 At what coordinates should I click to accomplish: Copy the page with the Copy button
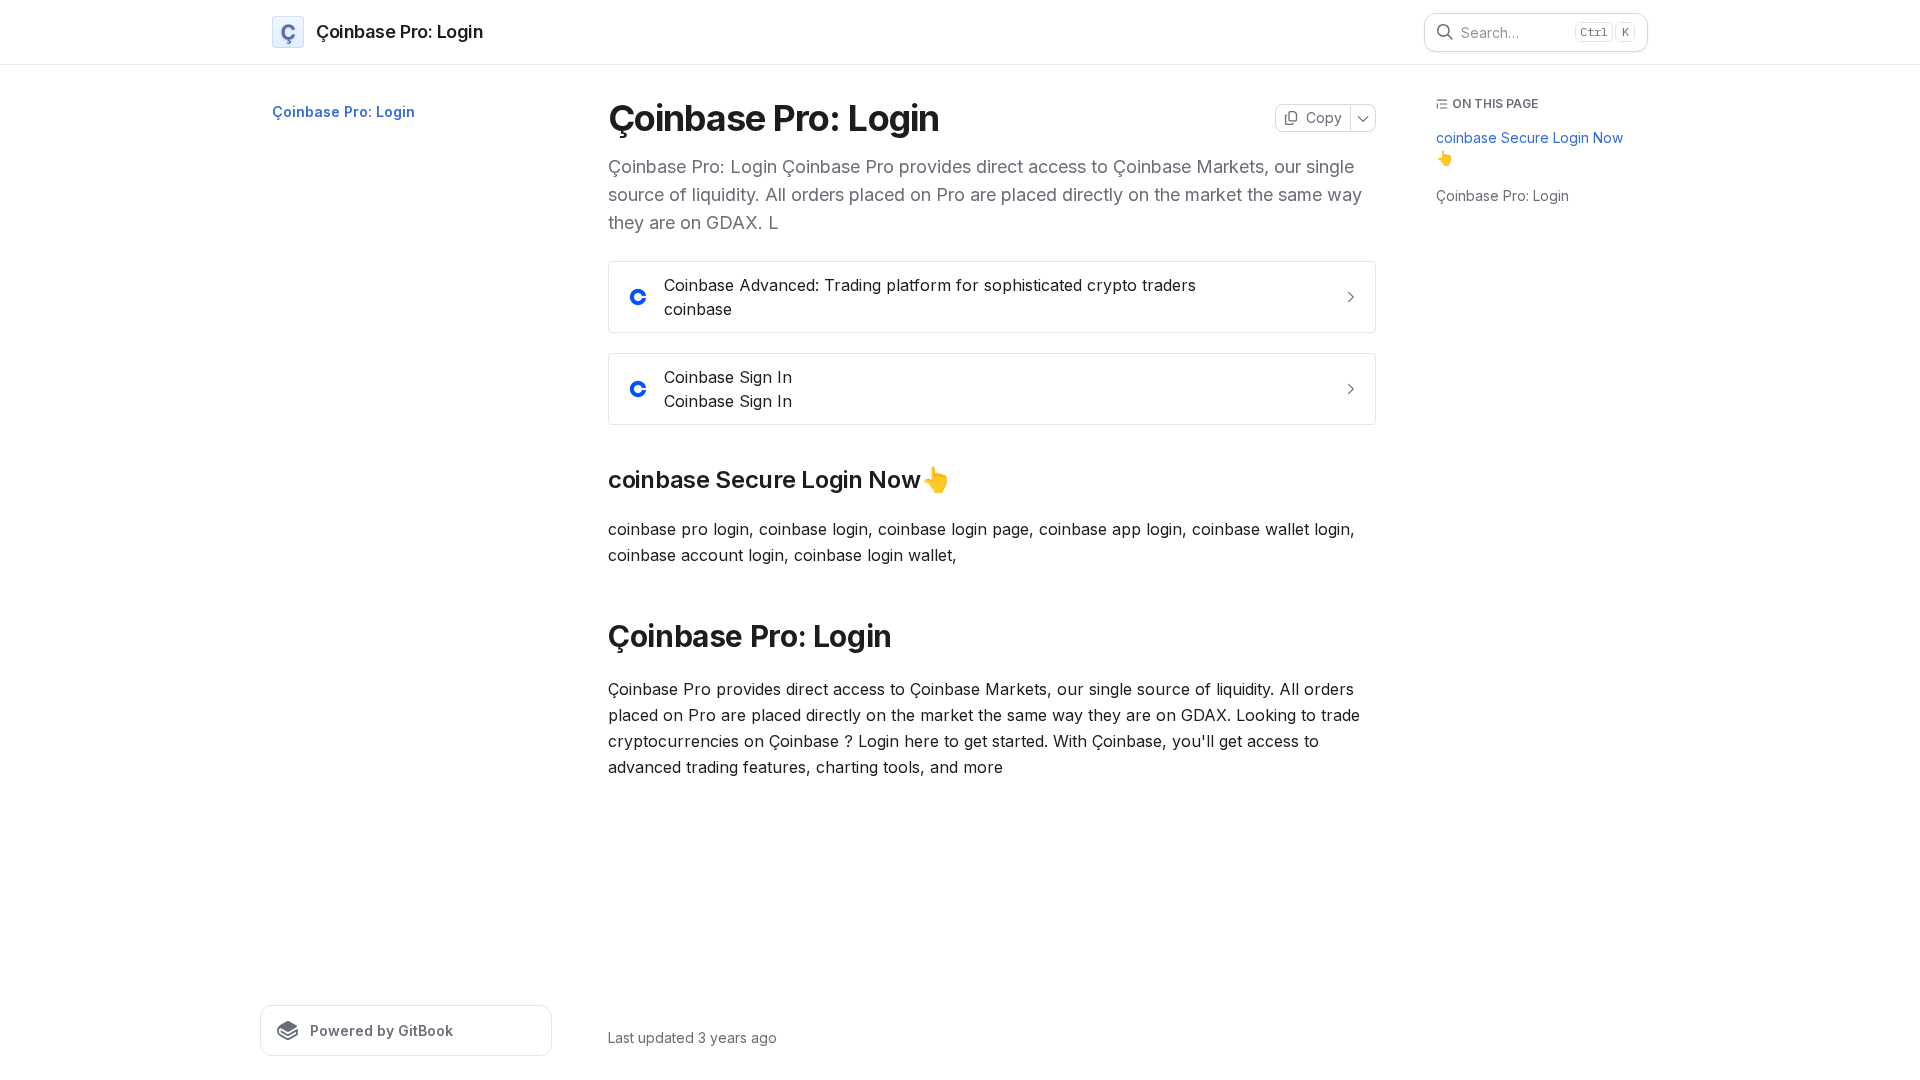1313,118
